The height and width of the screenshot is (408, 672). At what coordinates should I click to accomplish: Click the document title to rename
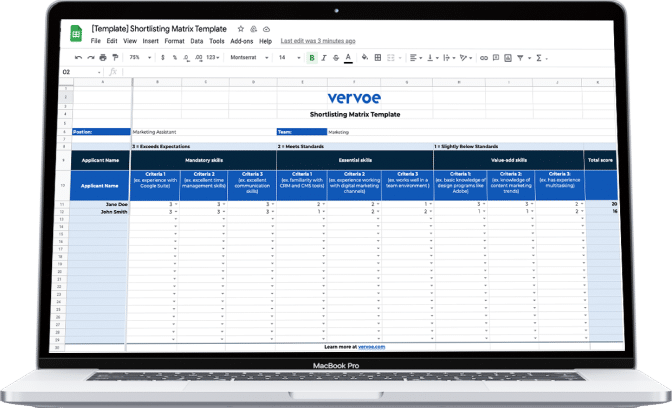point(159,29)
